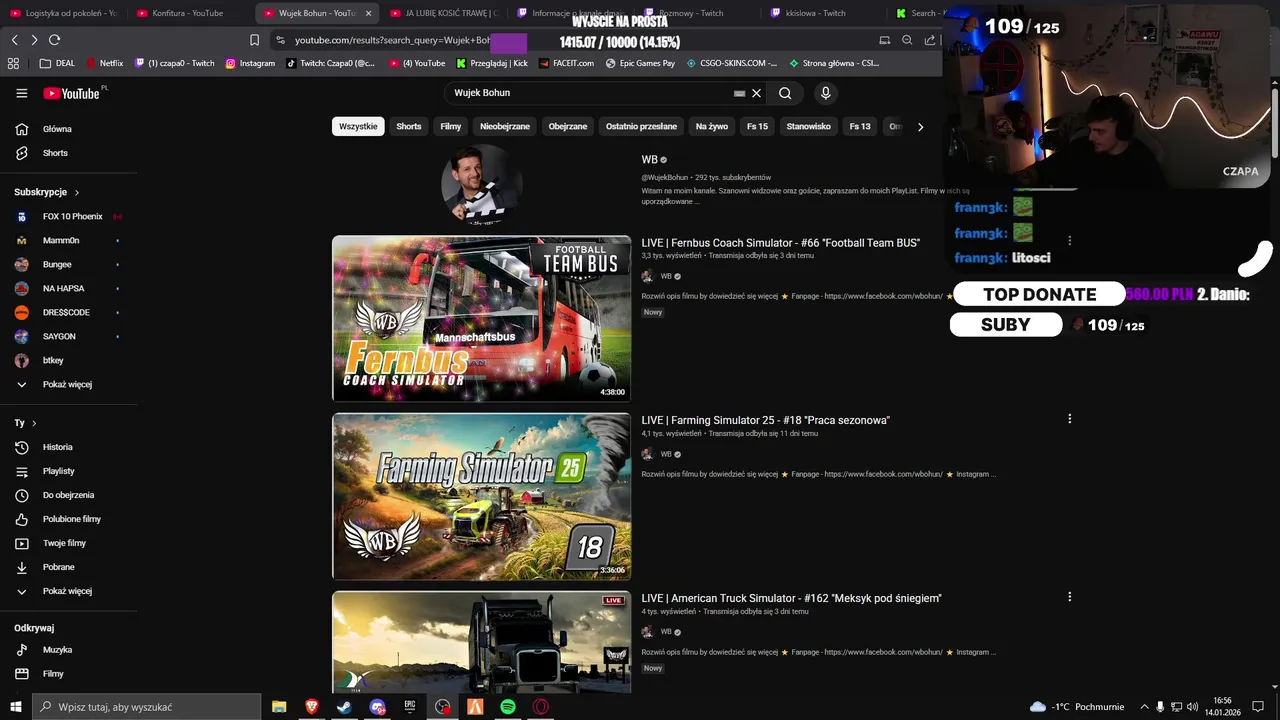The width and height of the screenshot is (1280, 720).
Task: Click the YouTube logo
Action: [72, 93]
